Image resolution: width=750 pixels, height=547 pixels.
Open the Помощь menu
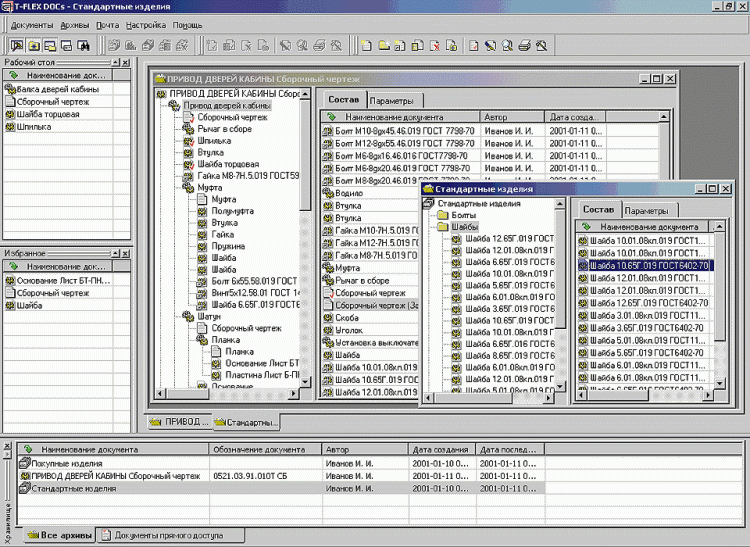tap(188, 25)
